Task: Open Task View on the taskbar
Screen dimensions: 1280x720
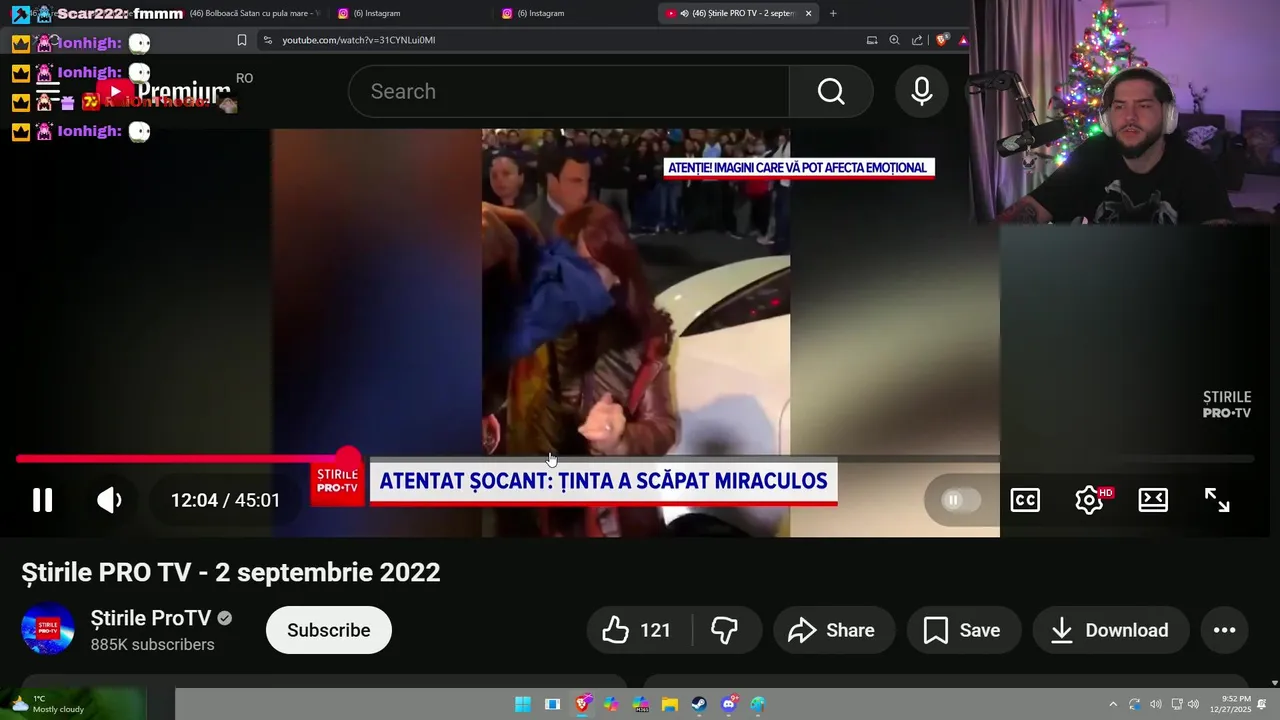Action: (x=552, y=704)
